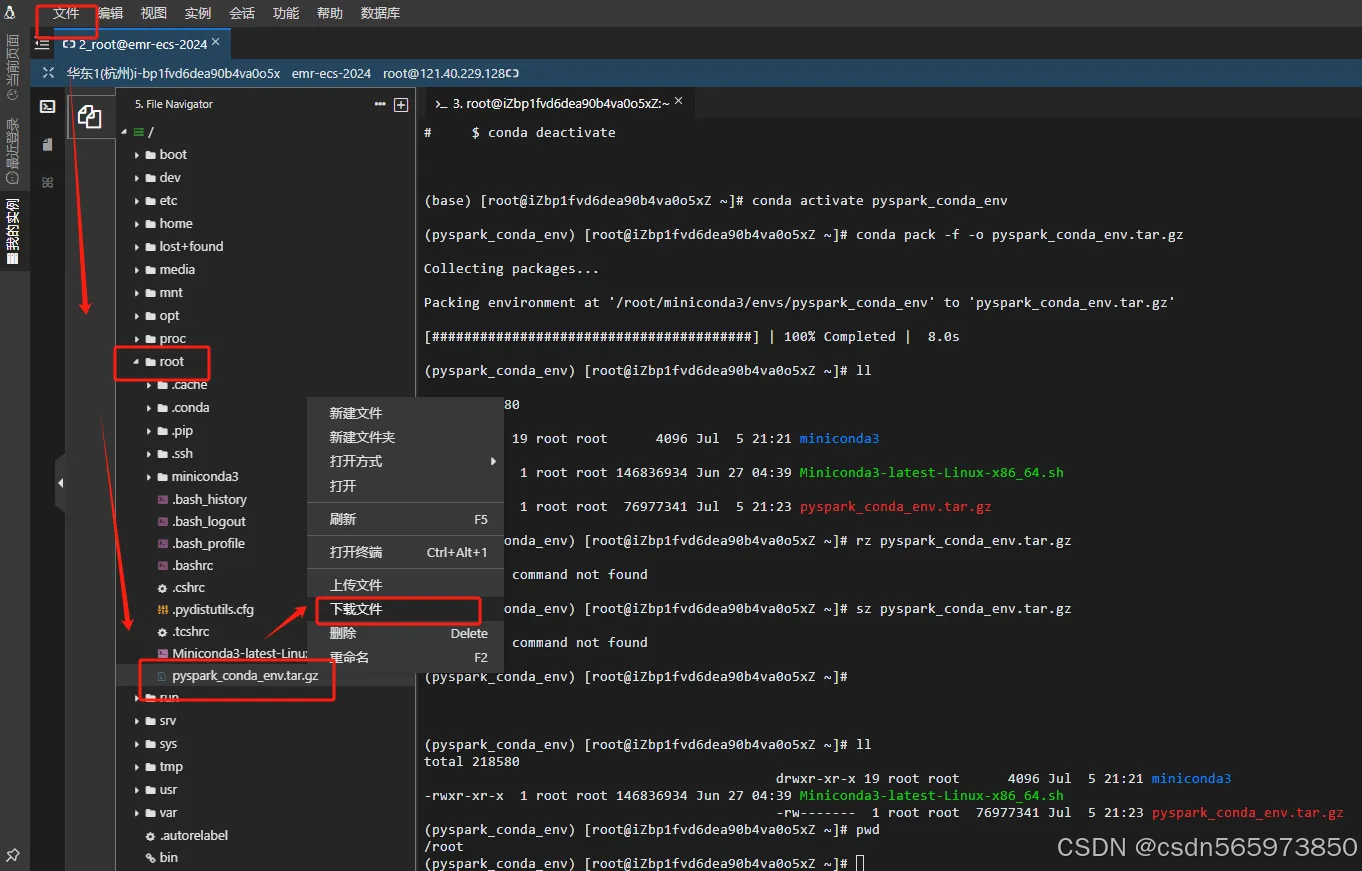Select 上传文件 in the context menu
1362x871 pixels.
pos(405,585)
